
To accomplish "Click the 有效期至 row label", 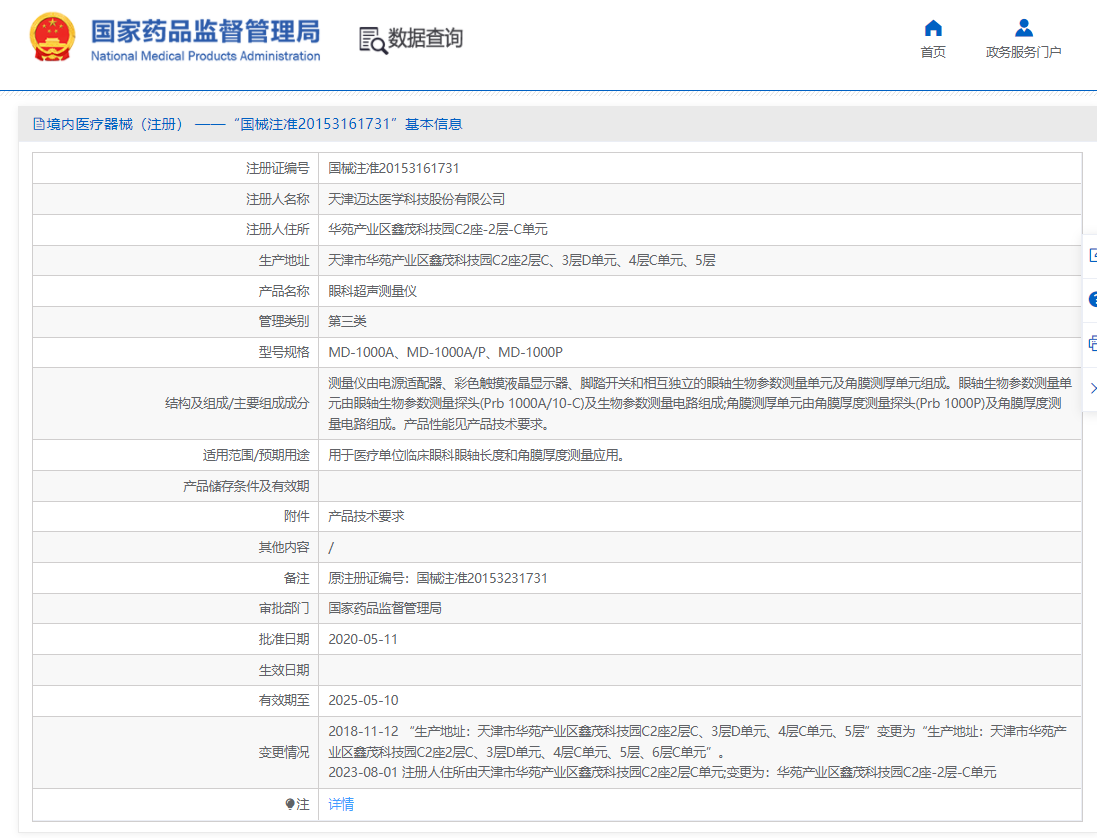I will pos(283,700).
